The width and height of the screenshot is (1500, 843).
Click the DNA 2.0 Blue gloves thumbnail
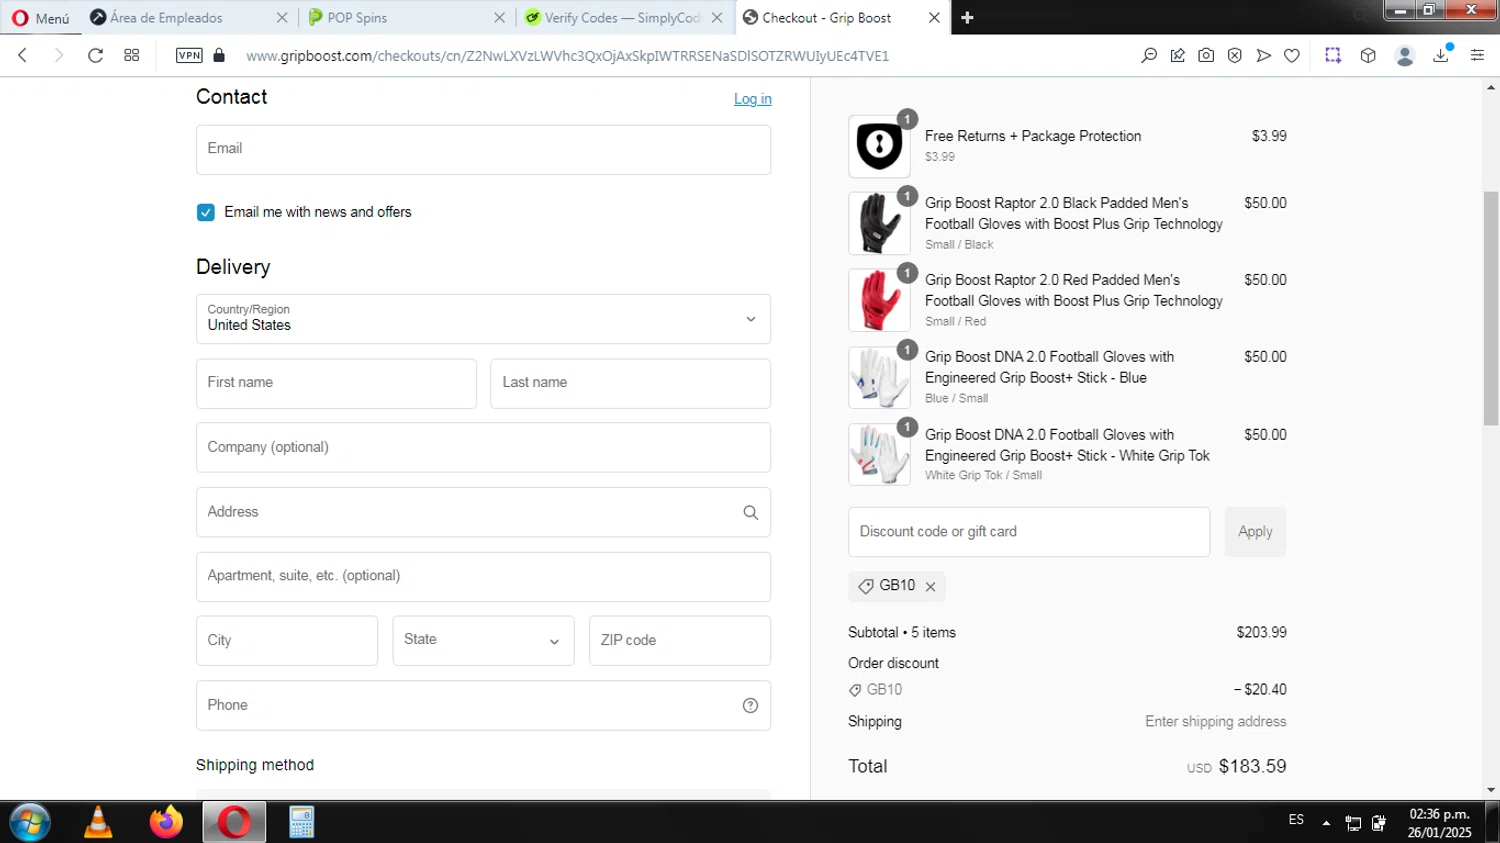[x=879, y=377]
